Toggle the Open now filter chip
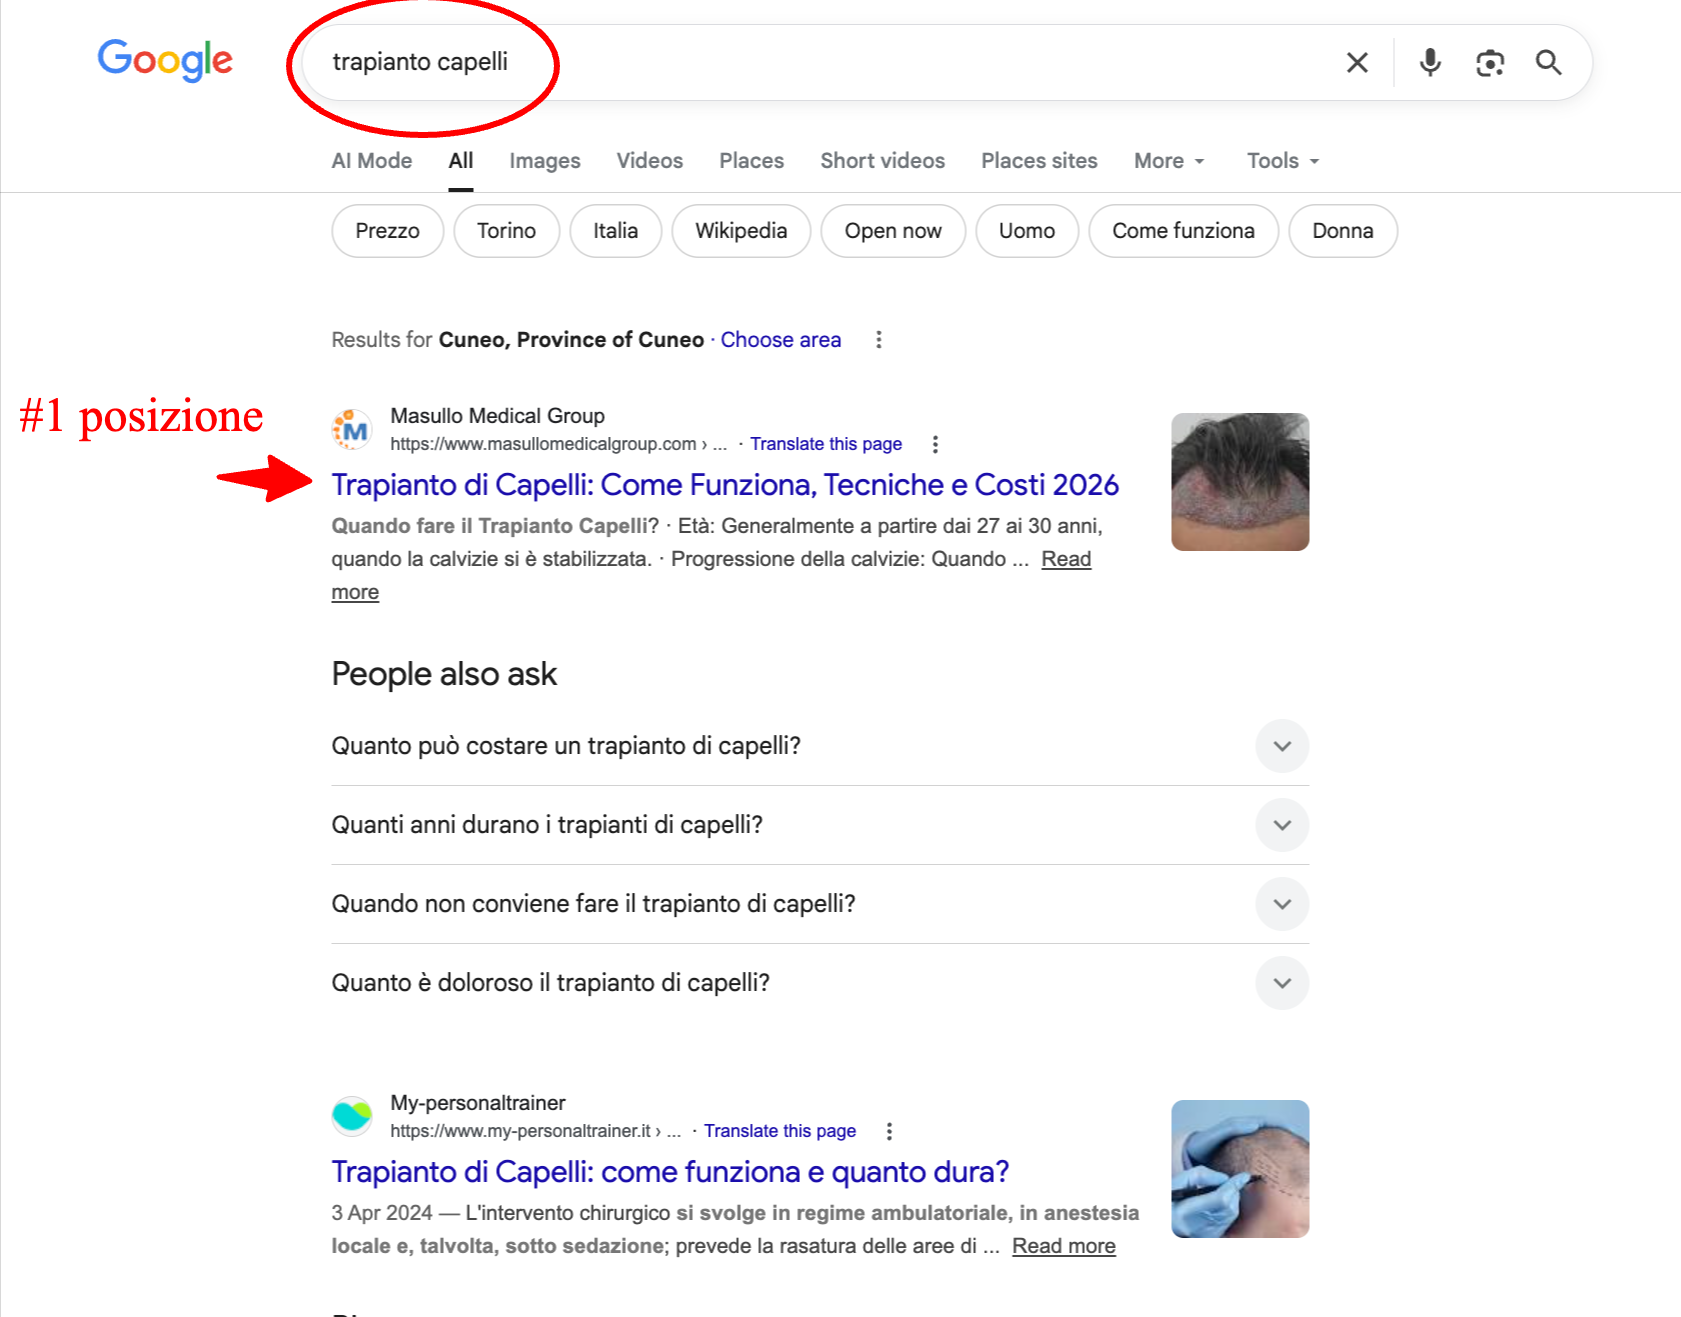This screenshot has height=1317, width=1681. (892, 231)
